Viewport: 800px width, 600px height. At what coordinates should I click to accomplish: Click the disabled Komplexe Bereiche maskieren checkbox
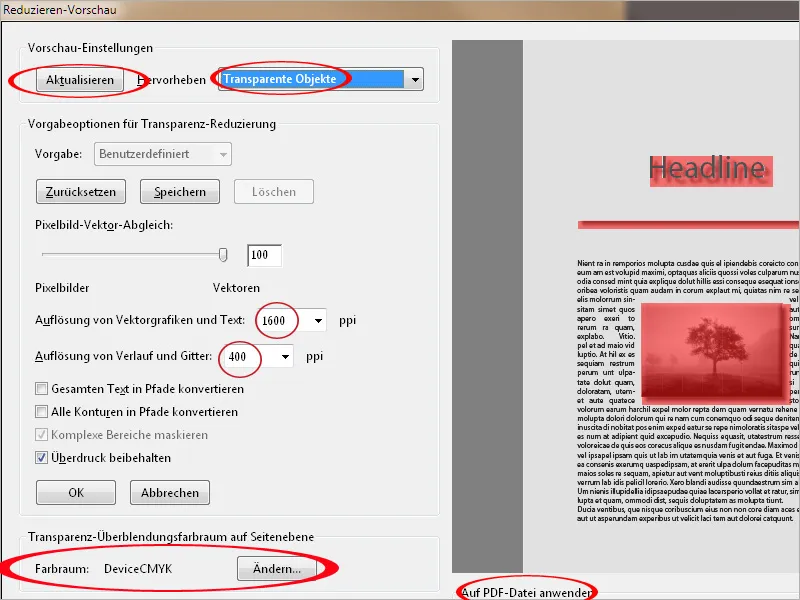point(41,435)
